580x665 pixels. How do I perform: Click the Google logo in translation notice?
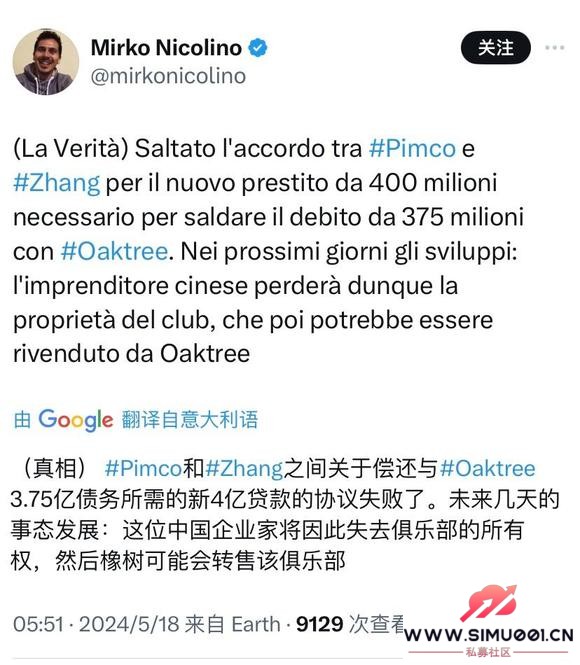tap(76, 420)
